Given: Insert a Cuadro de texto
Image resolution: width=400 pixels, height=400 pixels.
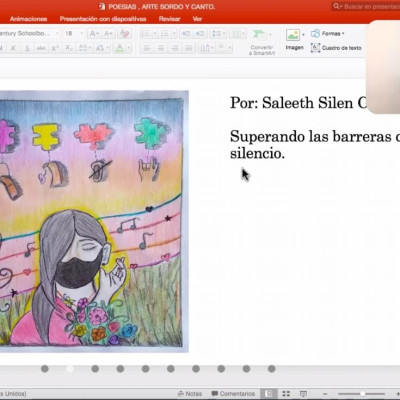Looking at the screenshot, I should point(336,48).
